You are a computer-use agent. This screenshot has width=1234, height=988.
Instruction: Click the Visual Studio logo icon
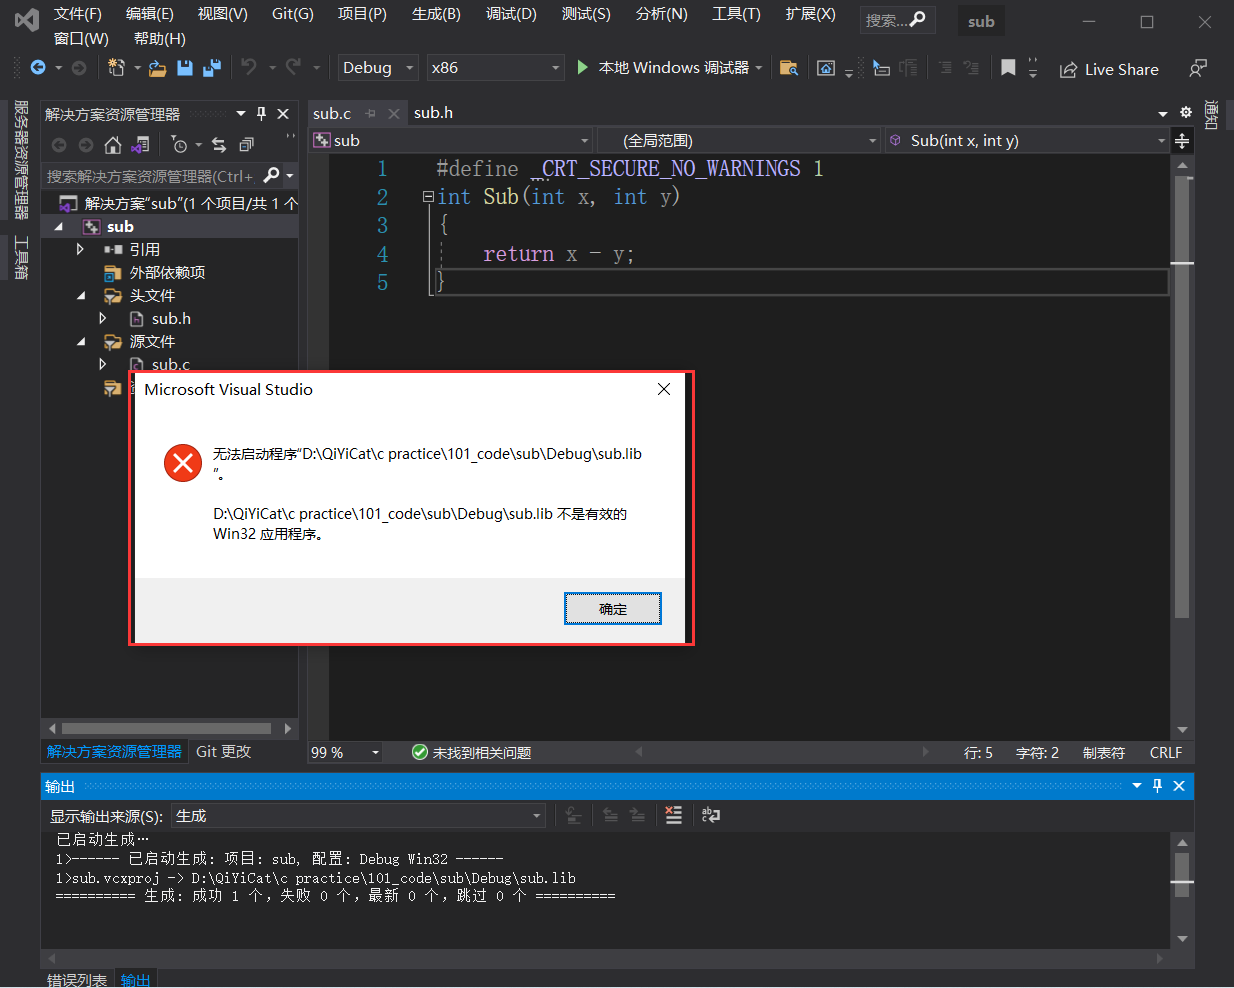pyautogui.click(x=27, y=19)
